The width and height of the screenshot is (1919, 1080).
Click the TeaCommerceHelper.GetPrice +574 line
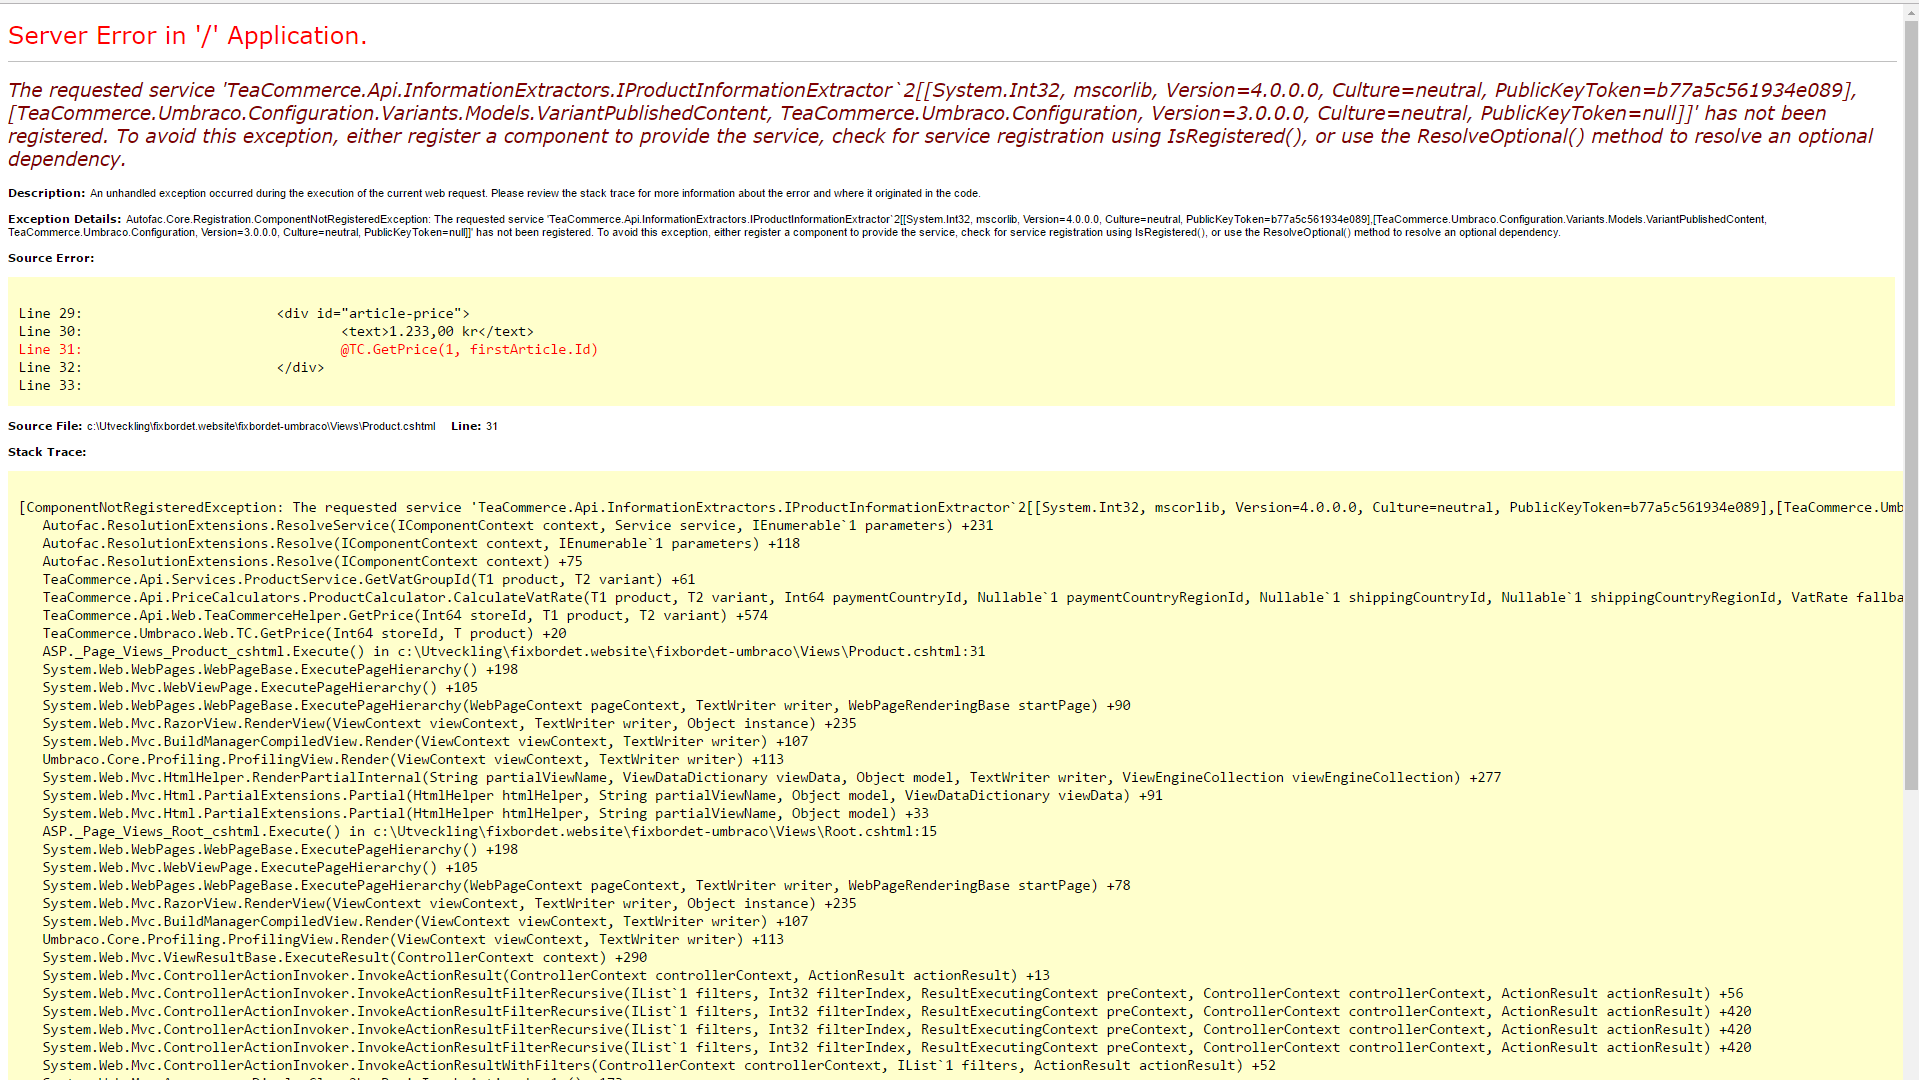coord(405,615)
